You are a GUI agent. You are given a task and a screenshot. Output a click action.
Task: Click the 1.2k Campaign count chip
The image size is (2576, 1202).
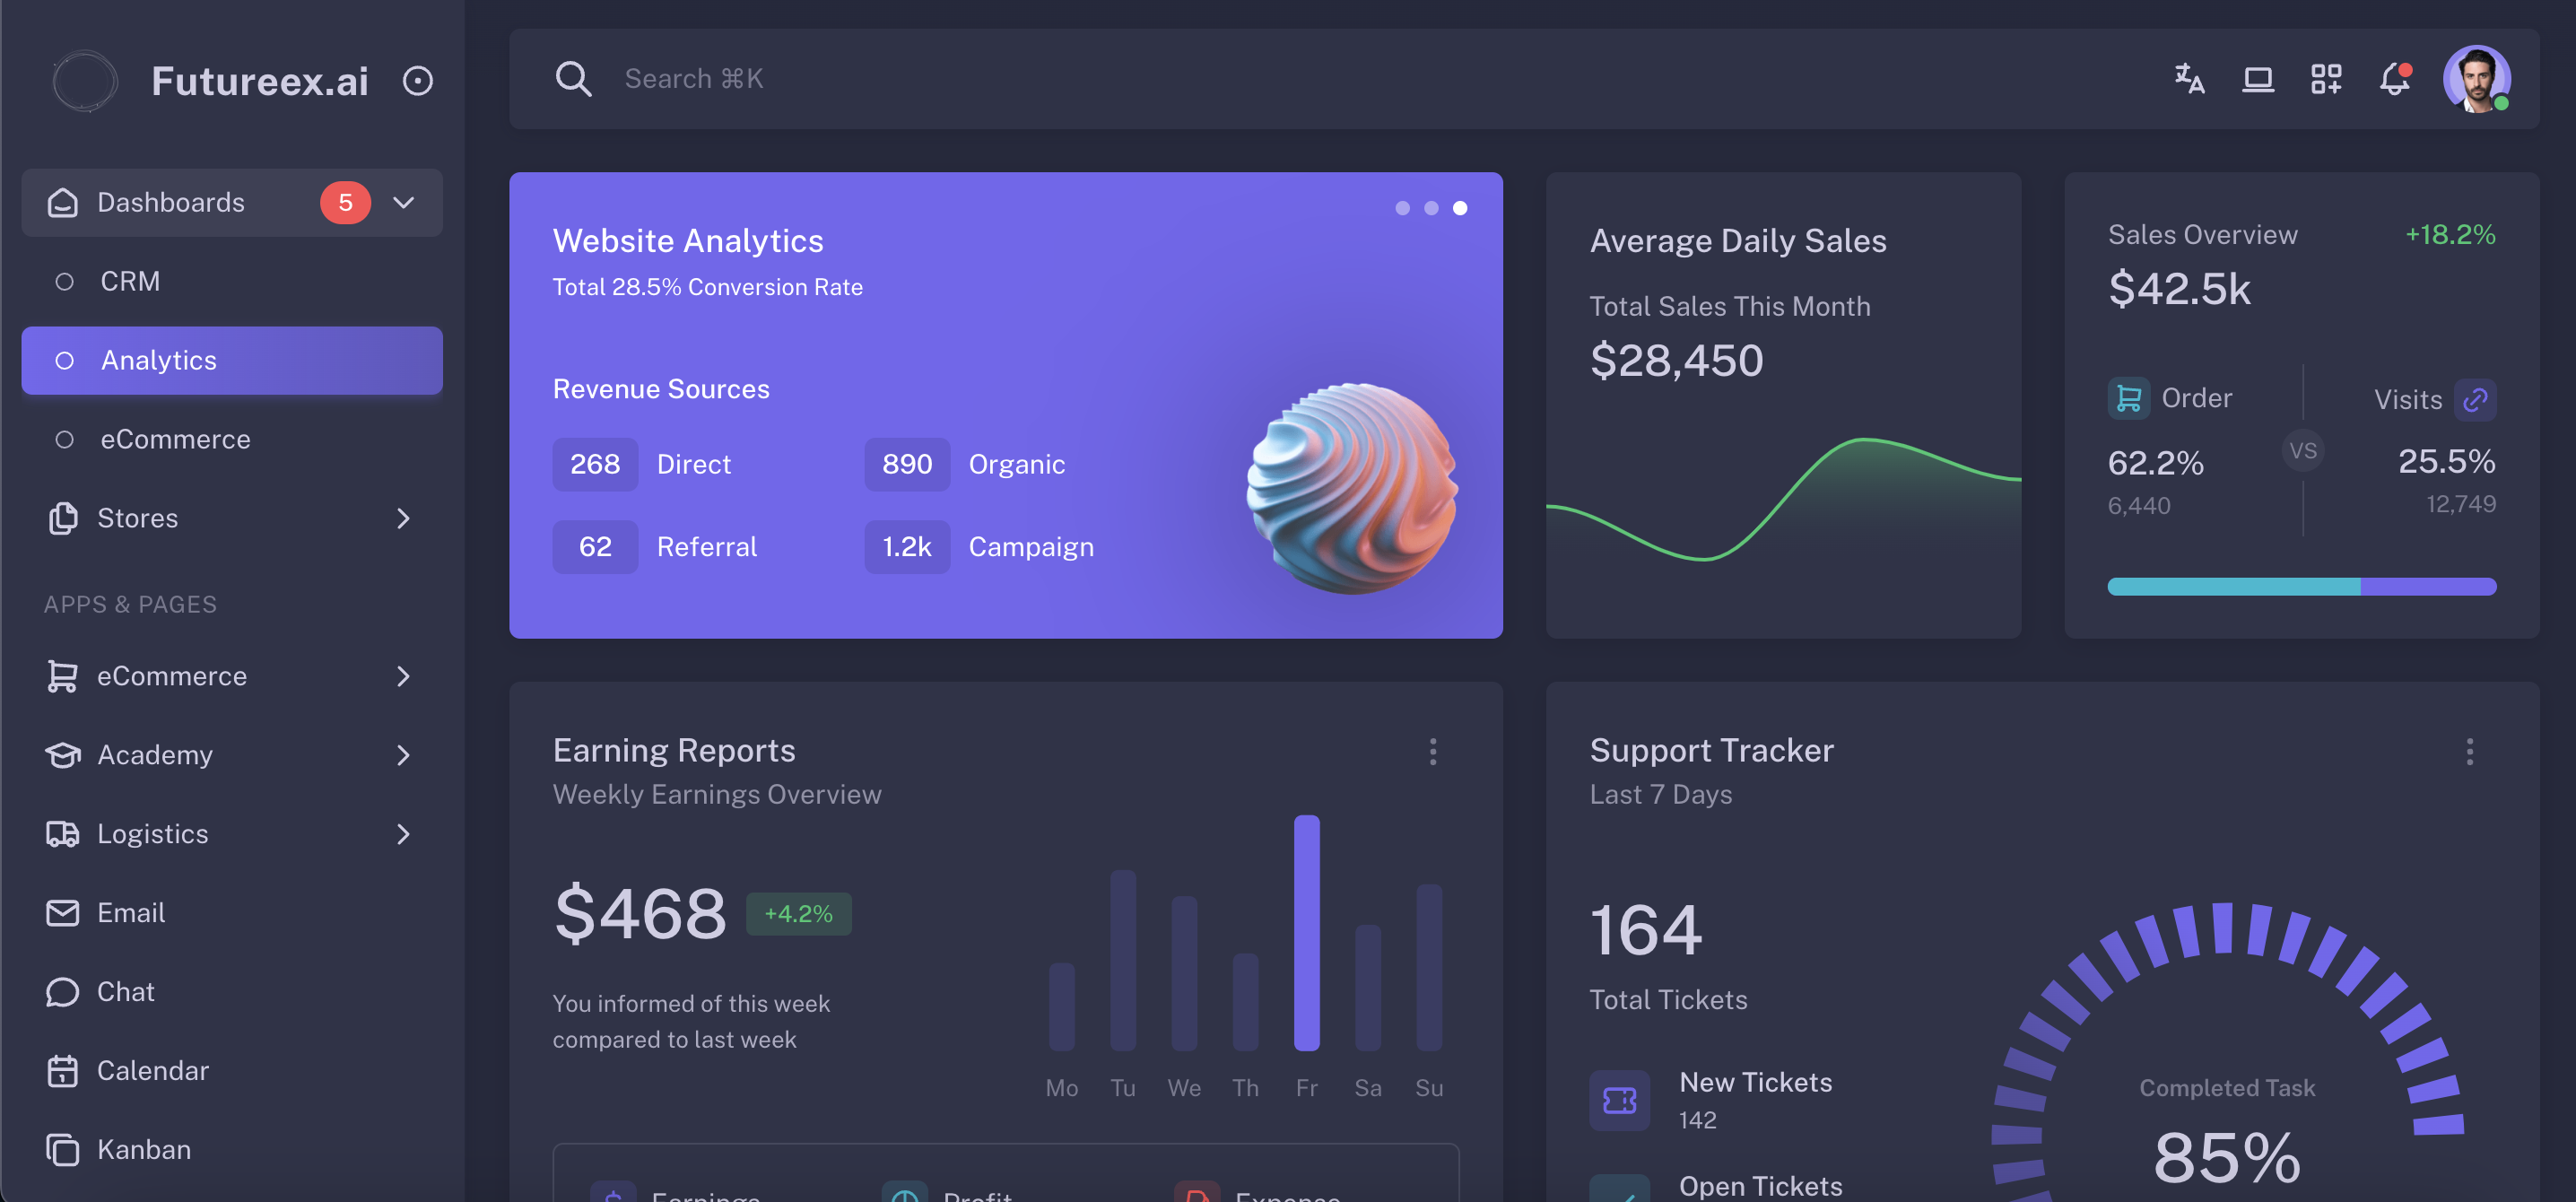click(907, 547)
